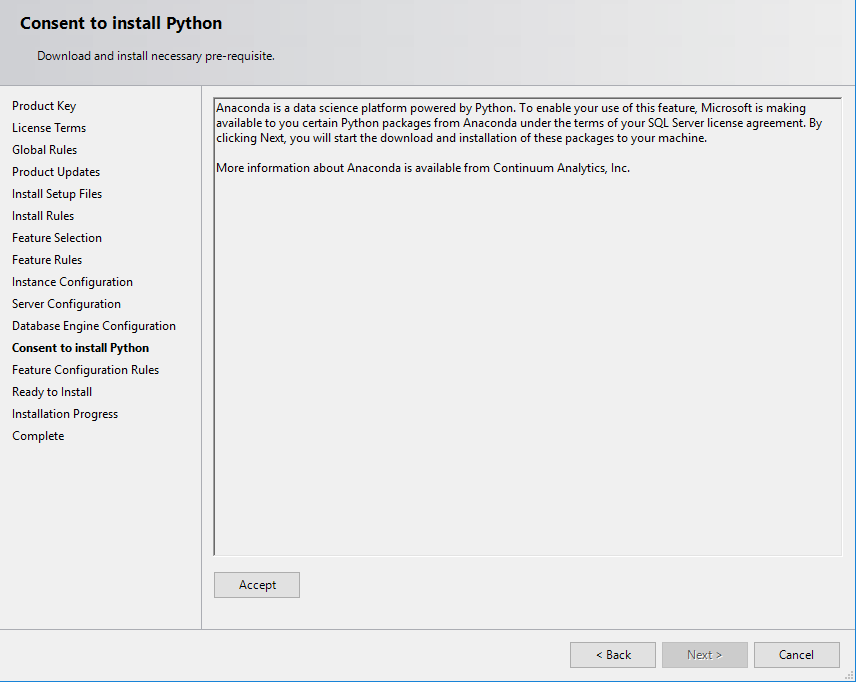Open the Feature Rules step
Viewport: 856px width, 682px height.
coord(46,259)
